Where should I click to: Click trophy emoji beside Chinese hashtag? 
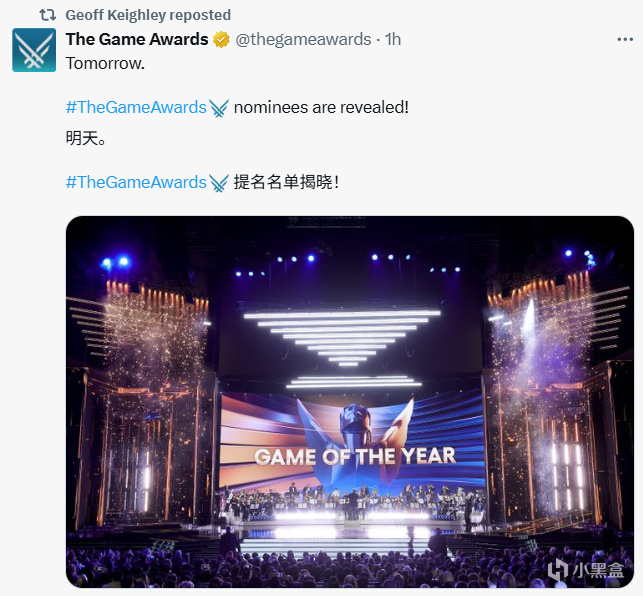click(x=219, y=182)
